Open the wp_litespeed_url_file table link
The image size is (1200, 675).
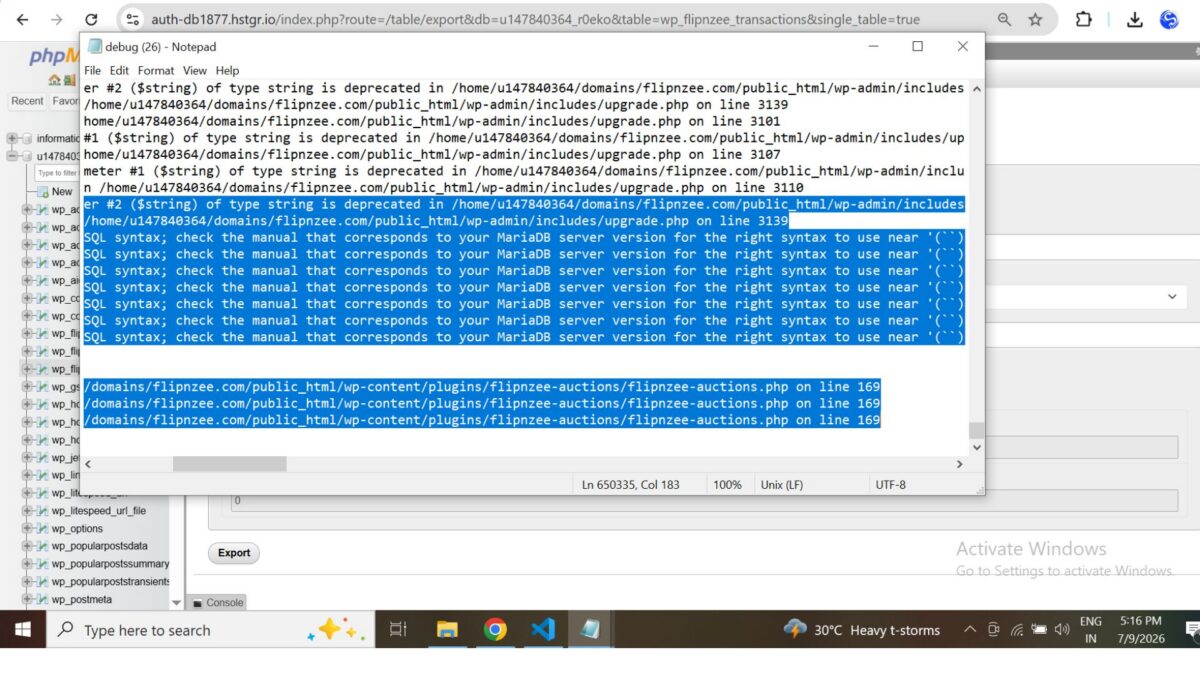coord(99,511)
